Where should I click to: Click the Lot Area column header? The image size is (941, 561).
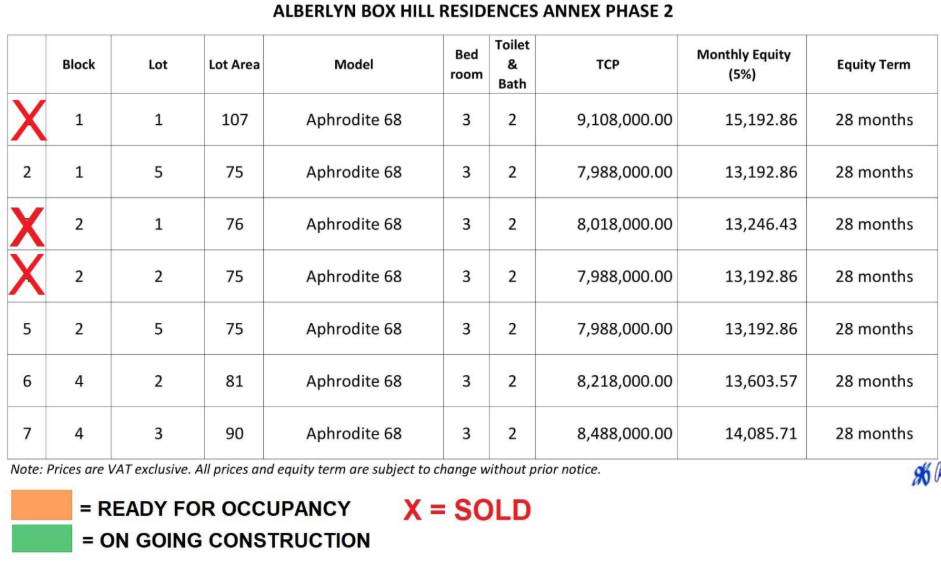[x=234, y=65]
